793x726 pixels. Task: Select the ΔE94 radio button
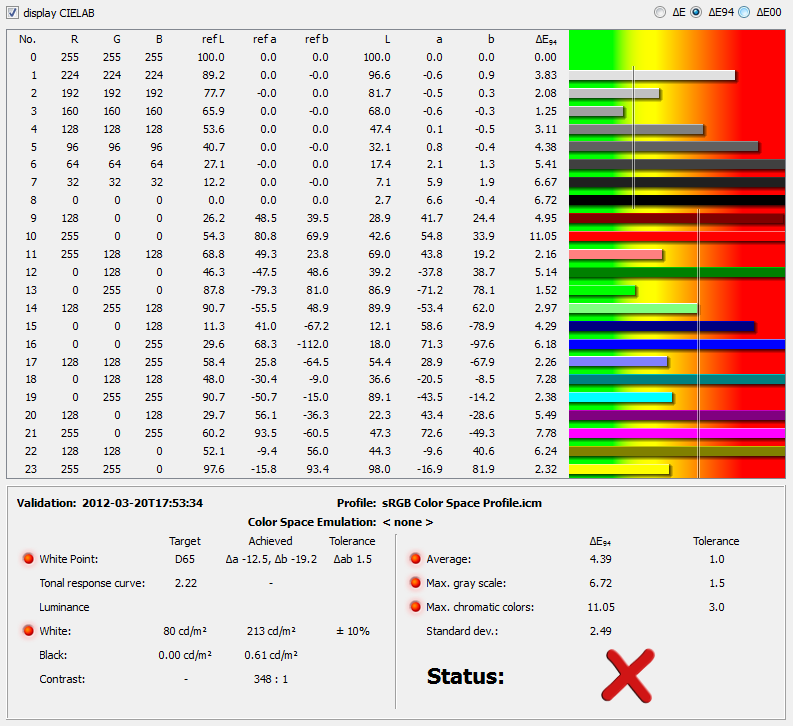point(695,12)
